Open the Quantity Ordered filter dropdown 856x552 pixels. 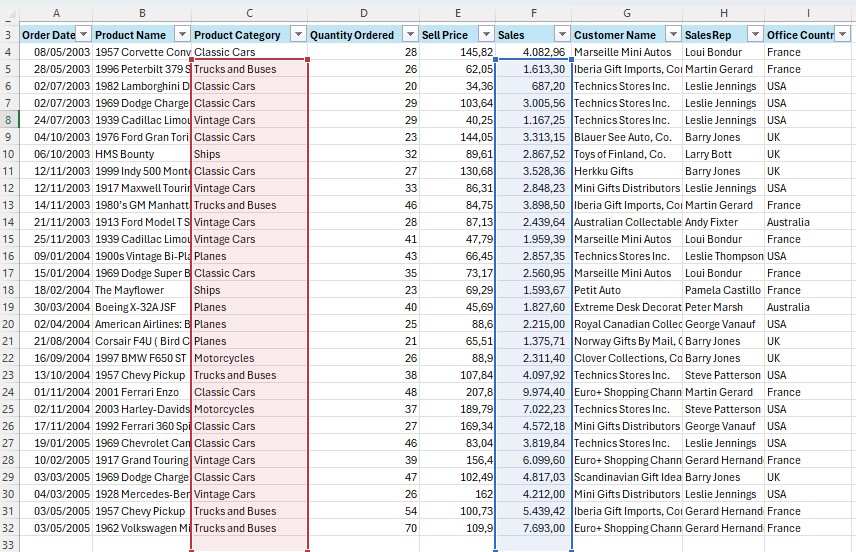tap(410, 35)
